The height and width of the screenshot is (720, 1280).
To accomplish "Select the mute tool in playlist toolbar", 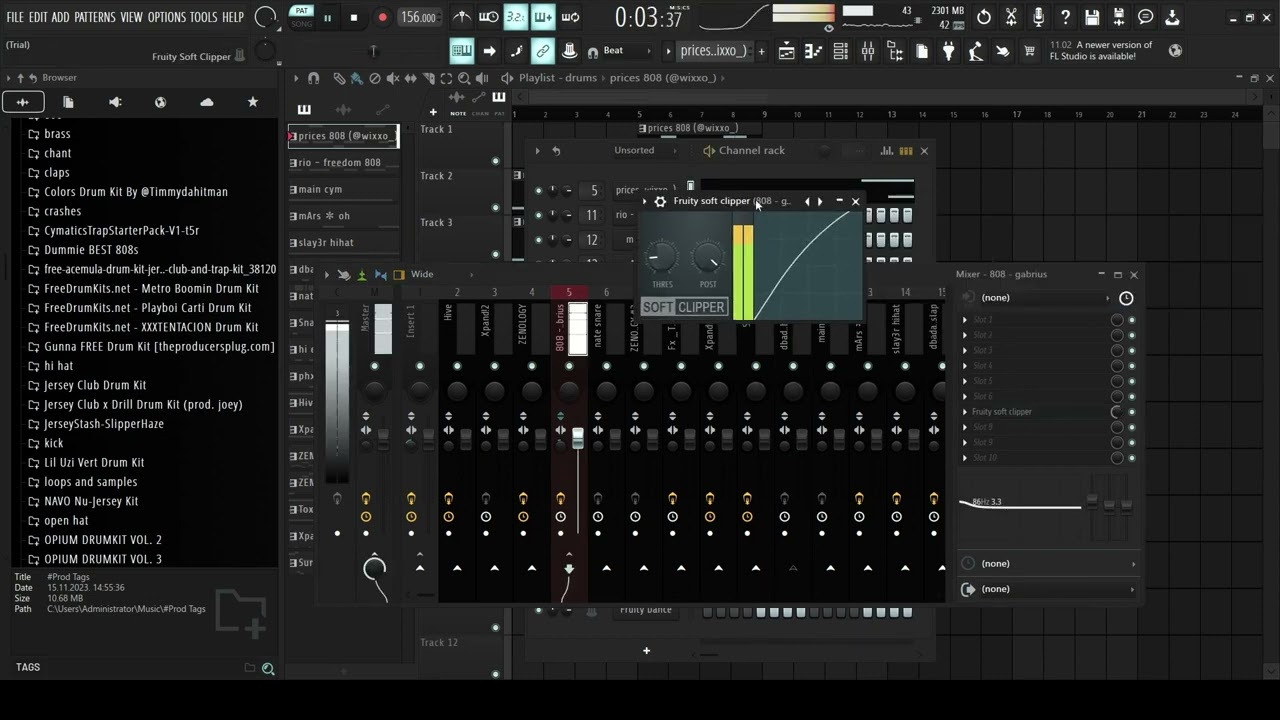I will pyautogui.click(x=393, y=78).
